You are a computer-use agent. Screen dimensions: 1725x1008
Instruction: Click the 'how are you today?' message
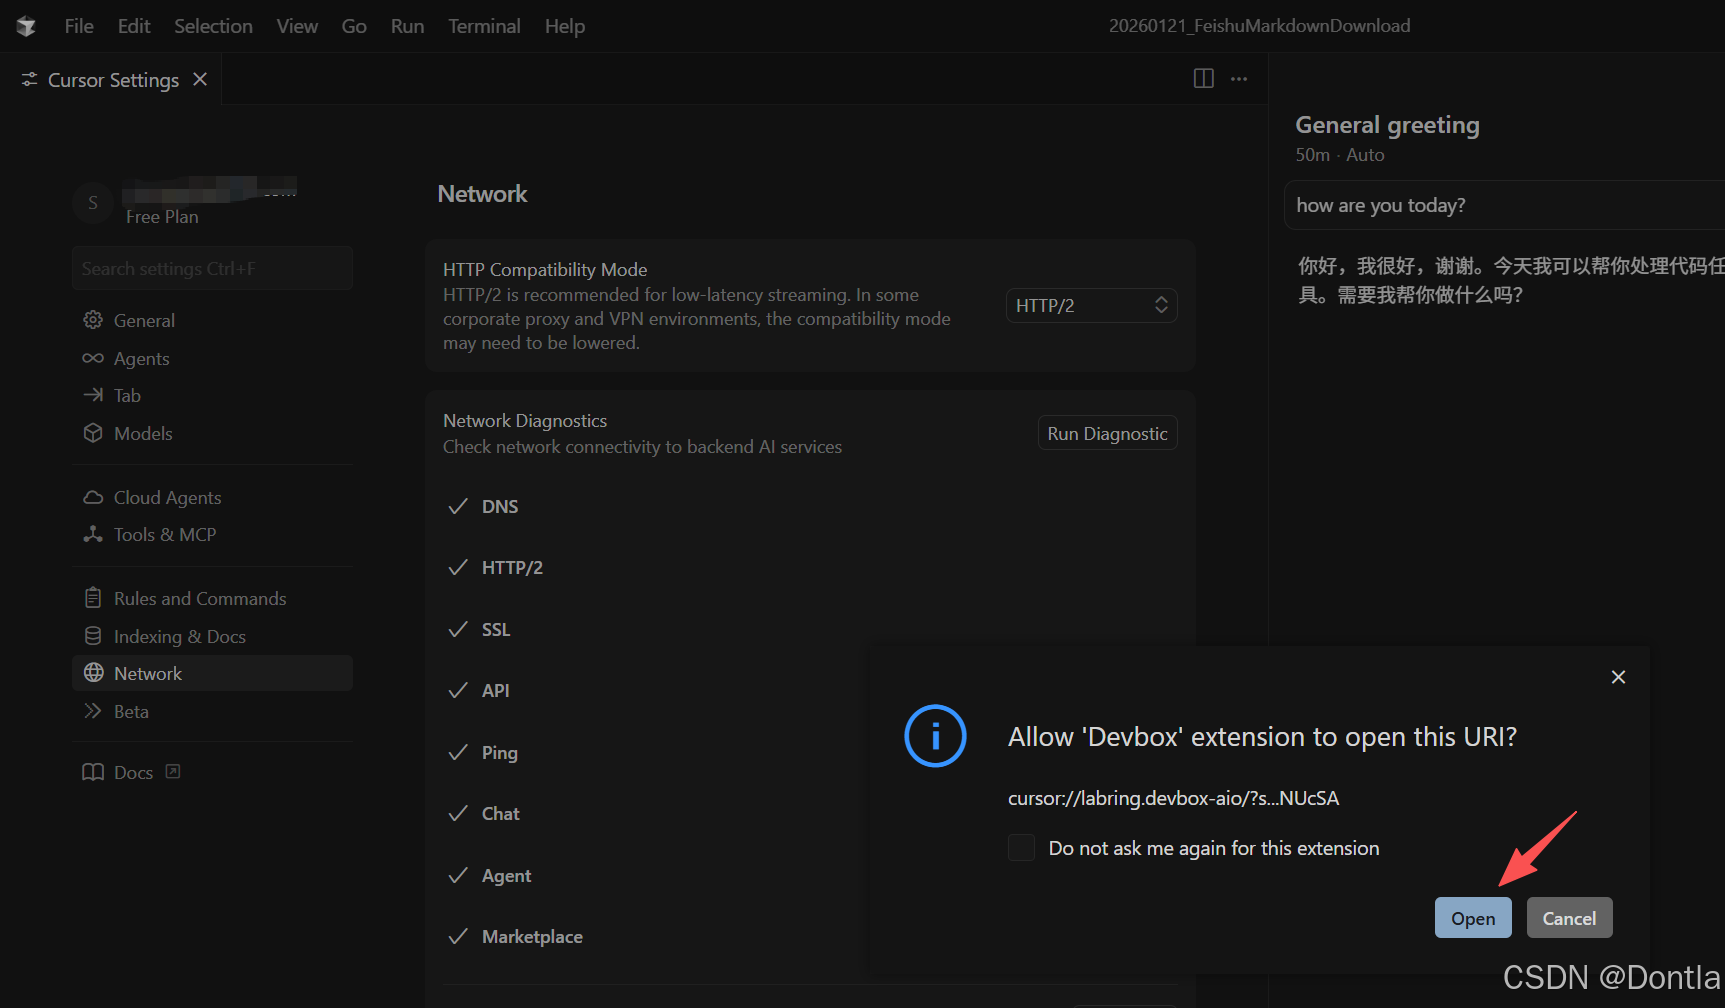tap(1504, 205)
